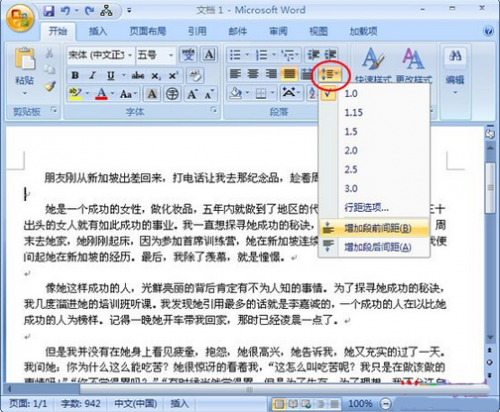Click the Justify alignment button
Screen dimensions: 500x412
(289, 74)
